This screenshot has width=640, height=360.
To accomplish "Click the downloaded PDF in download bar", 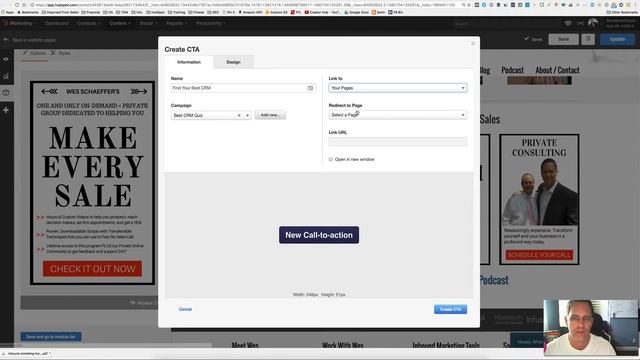I will click(x=28, y=354).
